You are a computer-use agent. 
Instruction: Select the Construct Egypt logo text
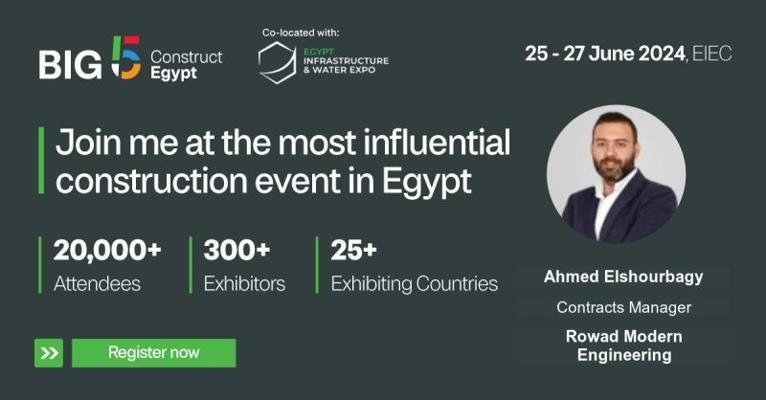pyautogui.click(x=186, y=65)
